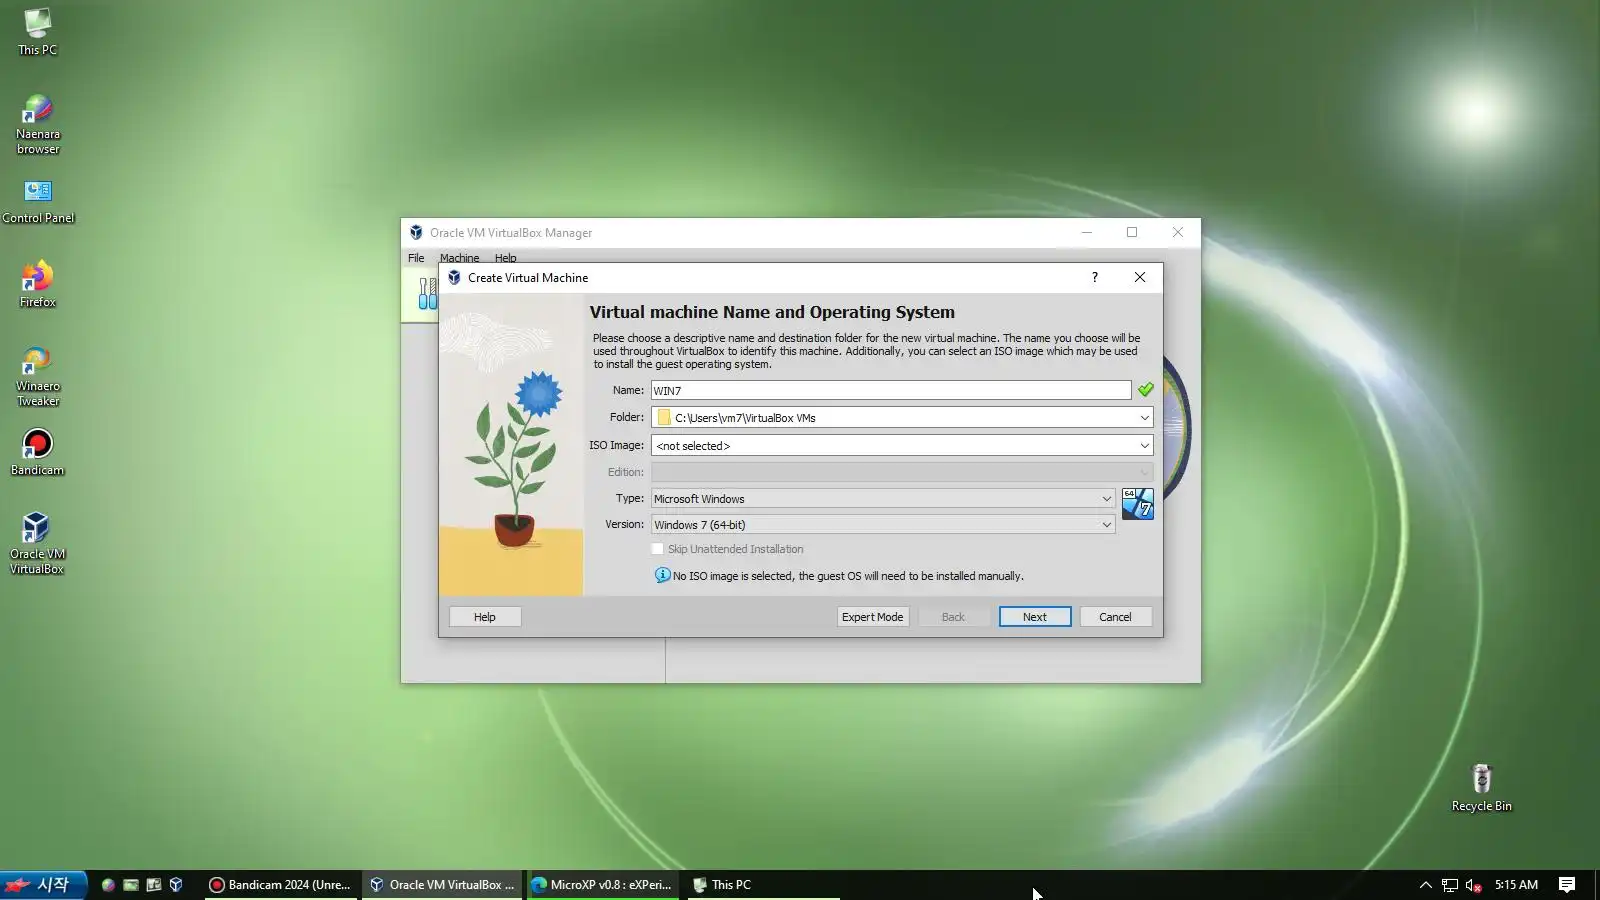Viewport: 1600px width, 900px height.
Task: Click the question mark help button in dialog title
Action: pos(1094,277)
